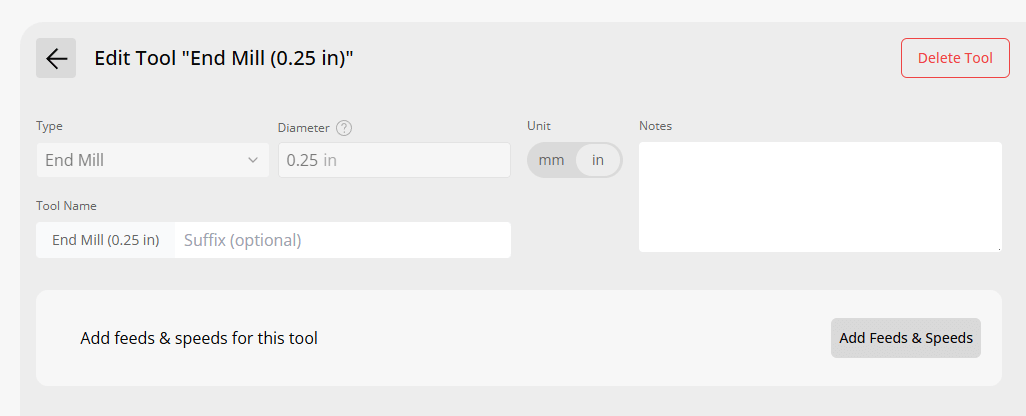The height and width of the screenshot is (416, 1026).
Task: Click the Edit Tool page heading
Action: (x=224, y=58)
